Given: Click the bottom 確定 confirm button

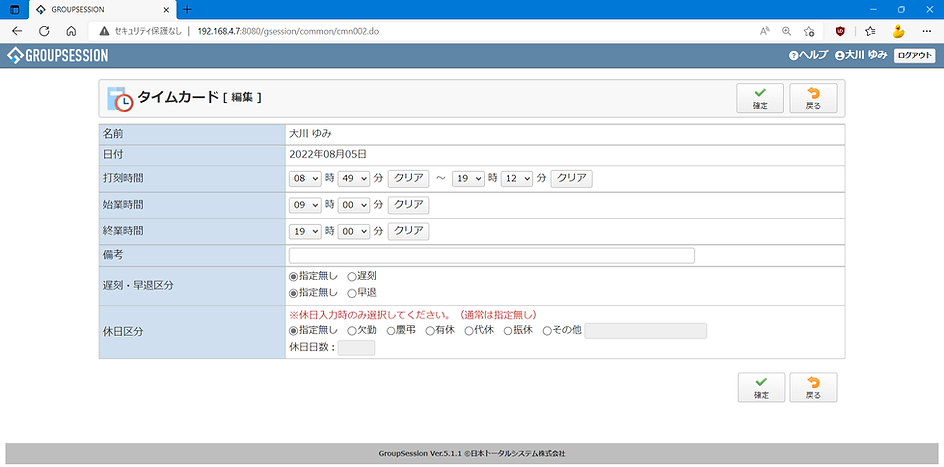Looking at the screenshot, I should pos(761,388).
